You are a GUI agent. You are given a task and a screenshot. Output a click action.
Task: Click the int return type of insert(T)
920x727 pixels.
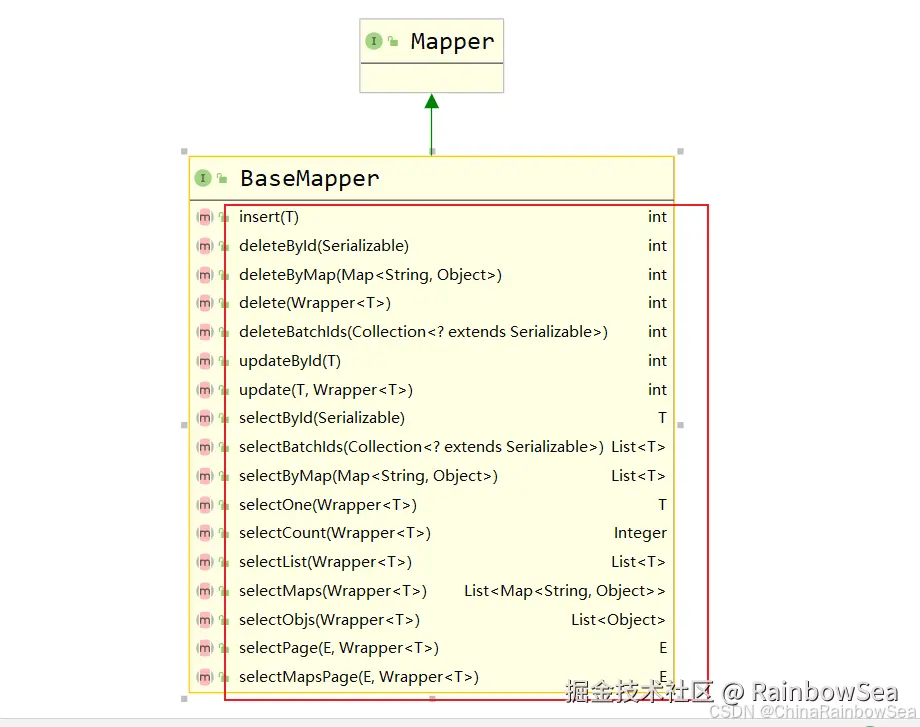pos(657,217)
